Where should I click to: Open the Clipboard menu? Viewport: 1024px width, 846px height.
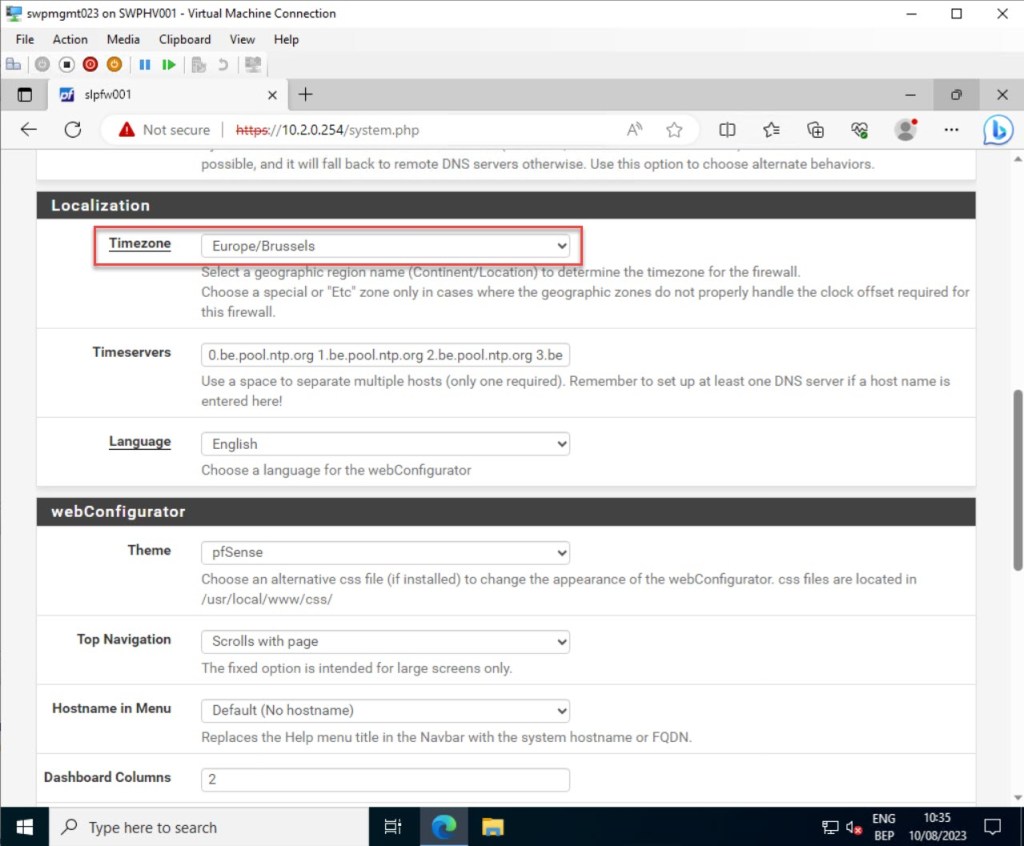tap(184, 39)
